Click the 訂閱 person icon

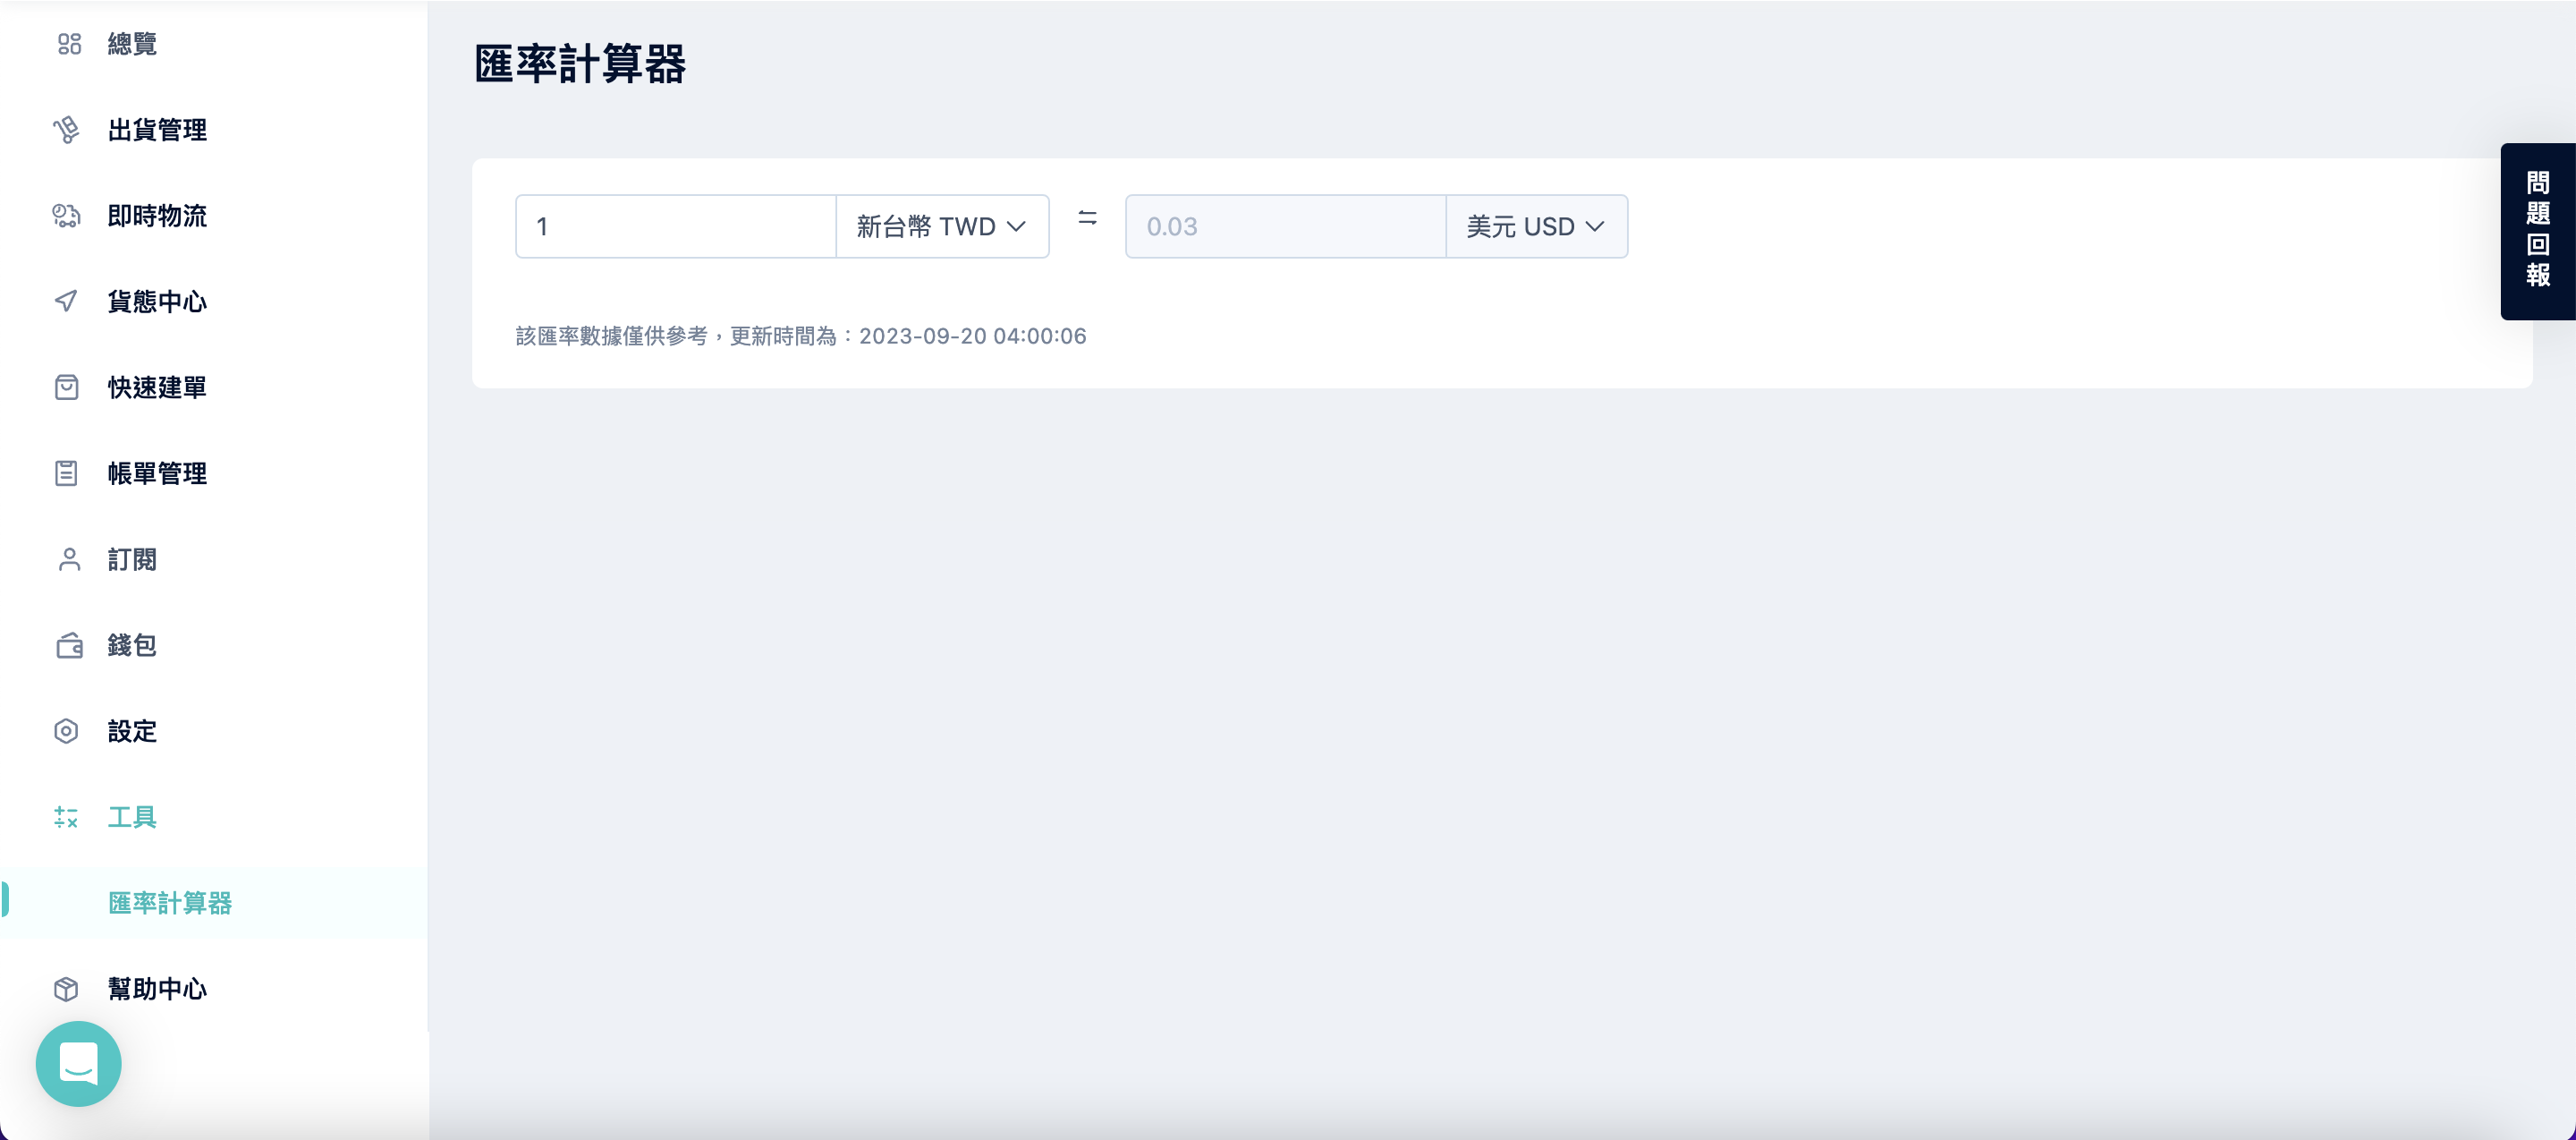[69, 559]
